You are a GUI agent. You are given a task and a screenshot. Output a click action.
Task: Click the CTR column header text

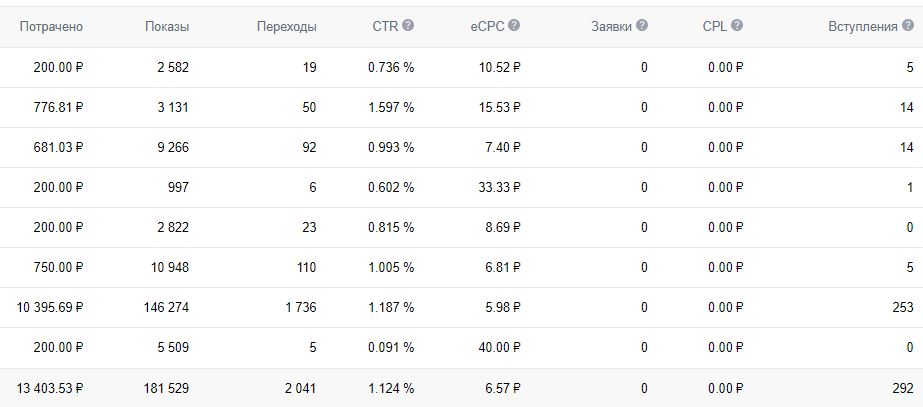tap(385, 27)
